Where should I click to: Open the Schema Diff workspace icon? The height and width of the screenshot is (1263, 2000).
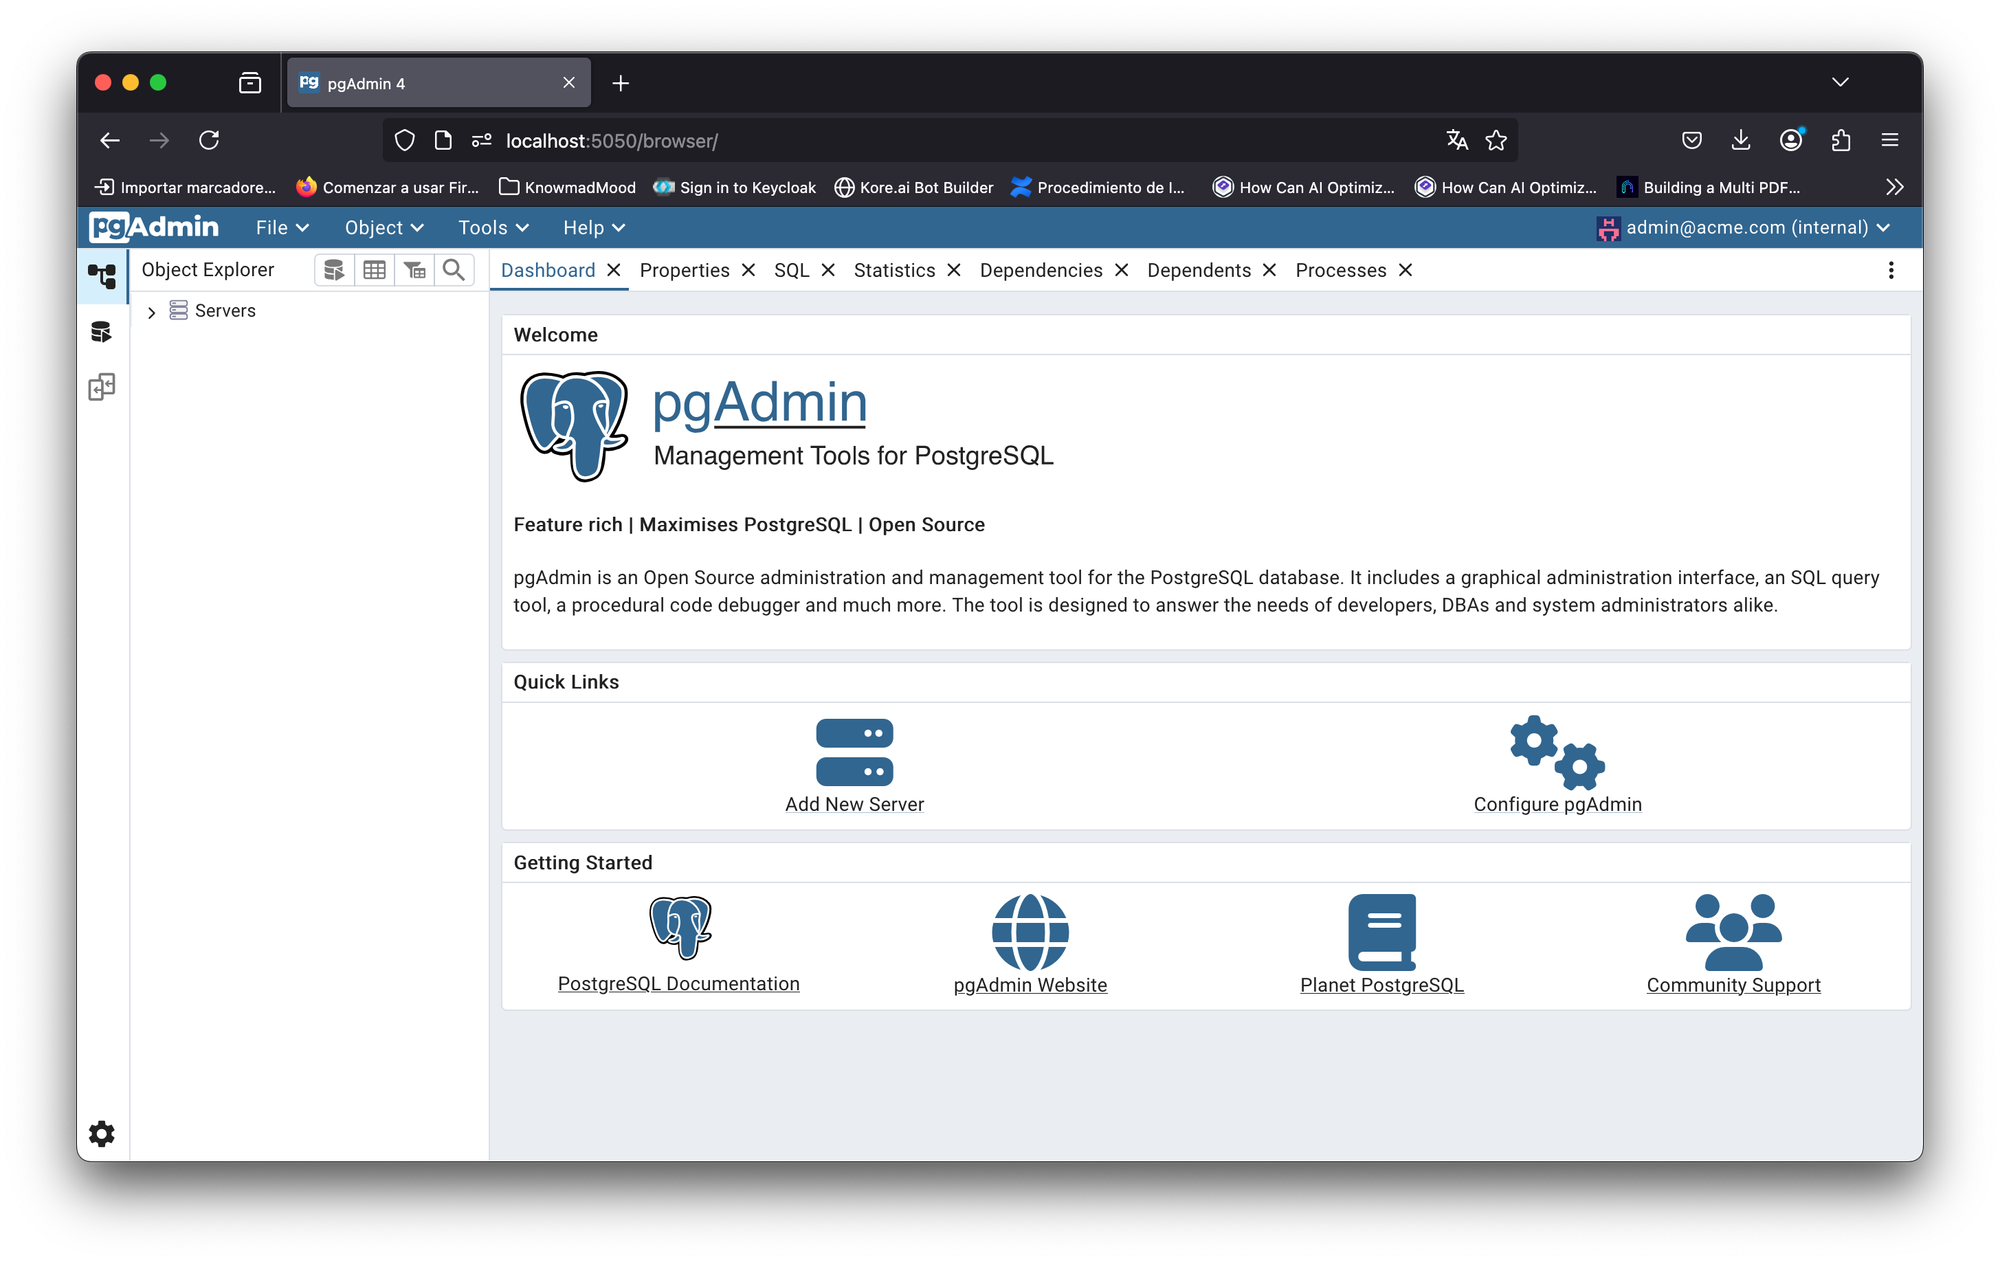[x=102, y=387]
